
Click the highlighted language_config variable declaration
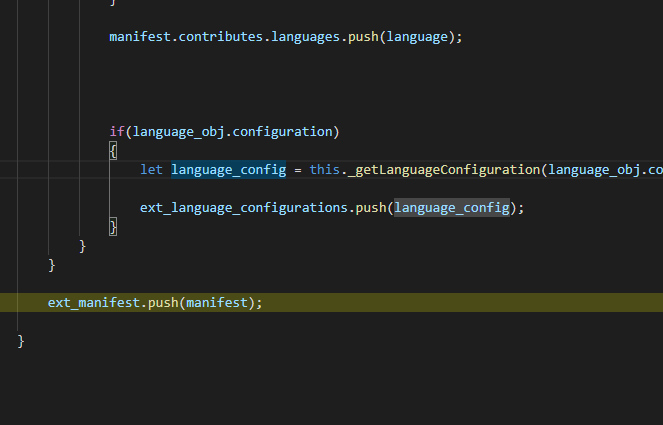pyautogui.click(x=228, y=170)
